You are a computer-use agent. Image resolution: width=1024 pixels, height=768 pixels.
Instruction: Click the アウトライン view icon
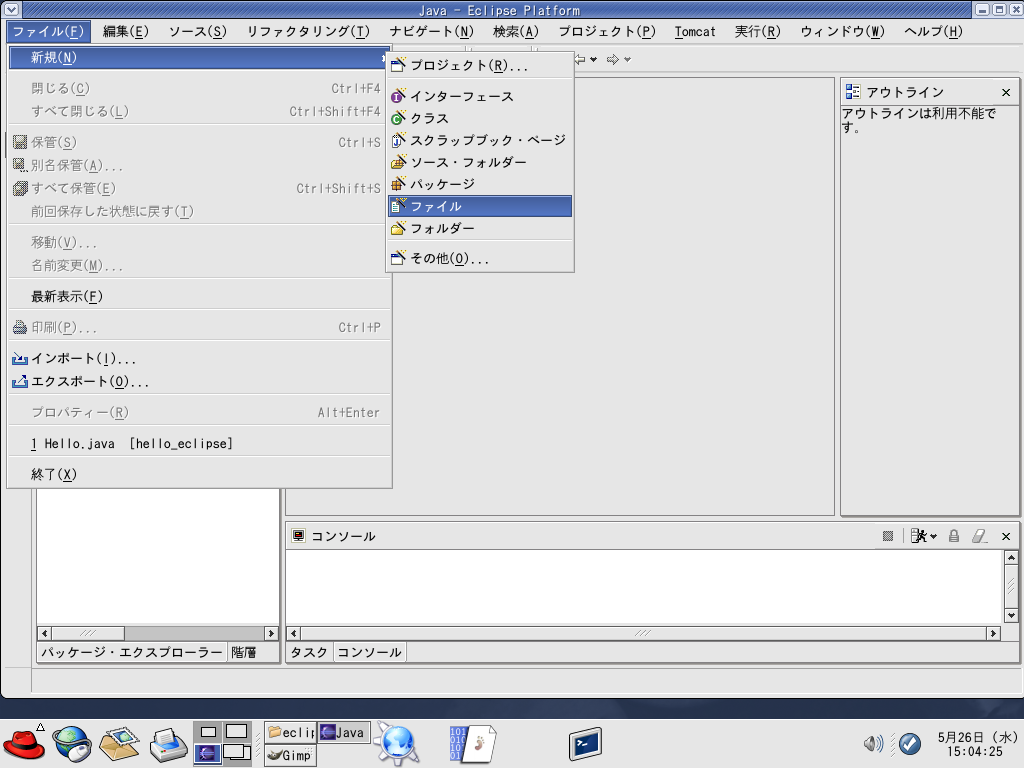[x=852, y=92]
